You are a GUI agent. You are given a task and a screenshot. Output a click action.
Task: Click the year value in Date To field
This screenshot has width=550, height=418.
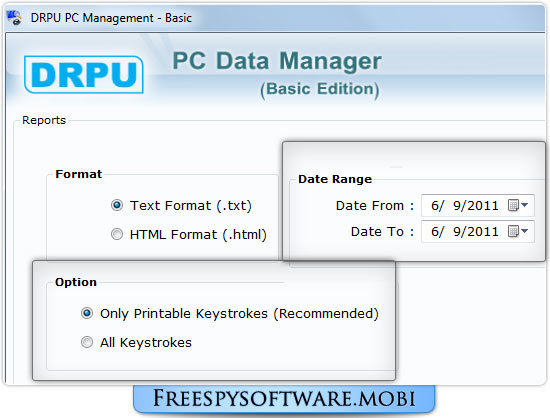(484, 232)
